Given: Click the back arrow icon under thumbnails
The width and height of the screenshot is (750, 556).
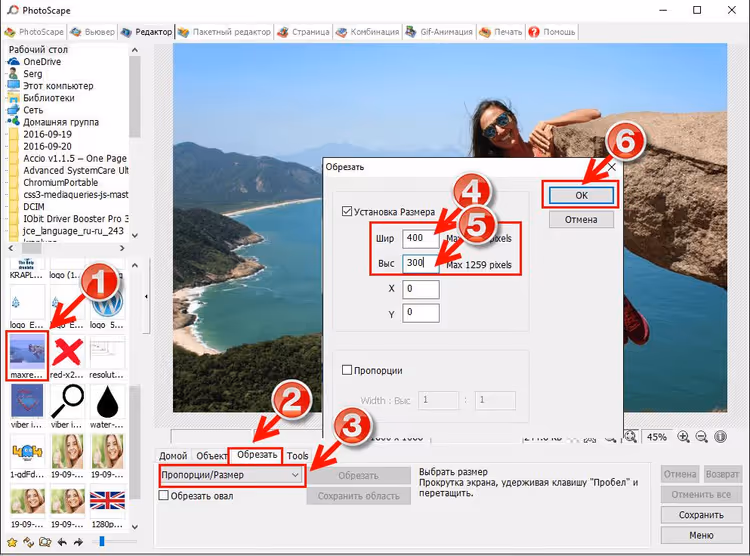Looking at the screenshot, I should [62, 542].
